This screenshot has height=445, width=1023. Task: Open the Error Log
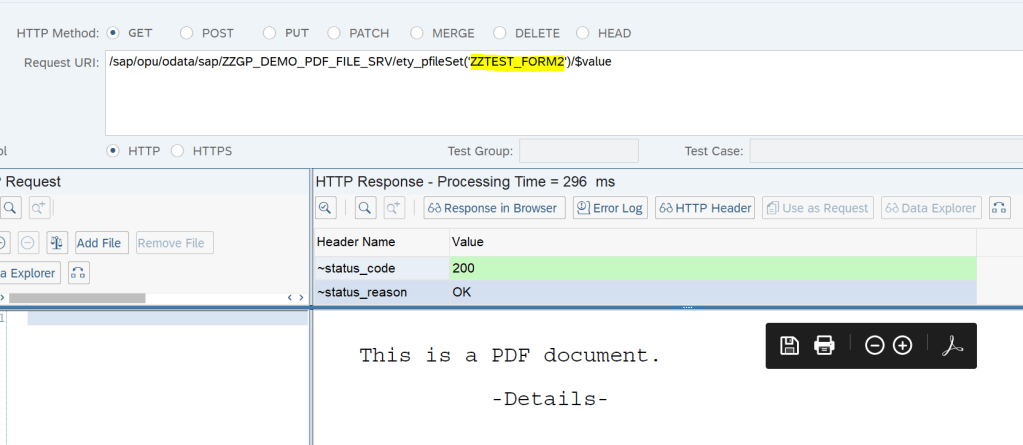point(611,208)
